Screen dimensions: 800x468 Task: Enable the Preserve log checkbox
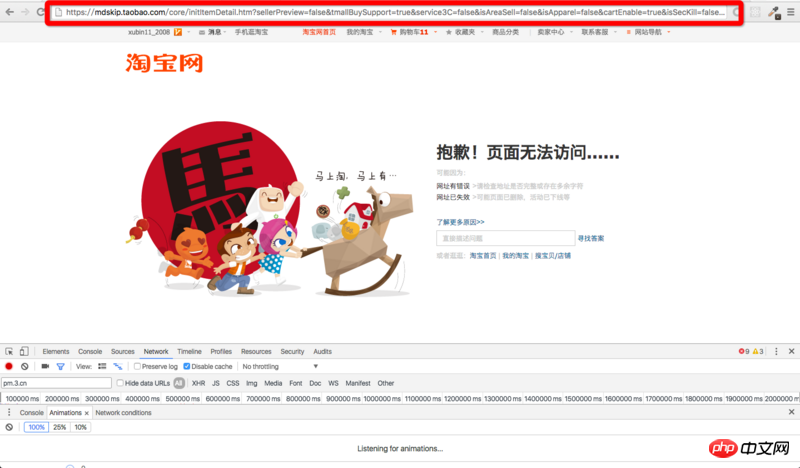pyautogui.click(x=137, y=366)
